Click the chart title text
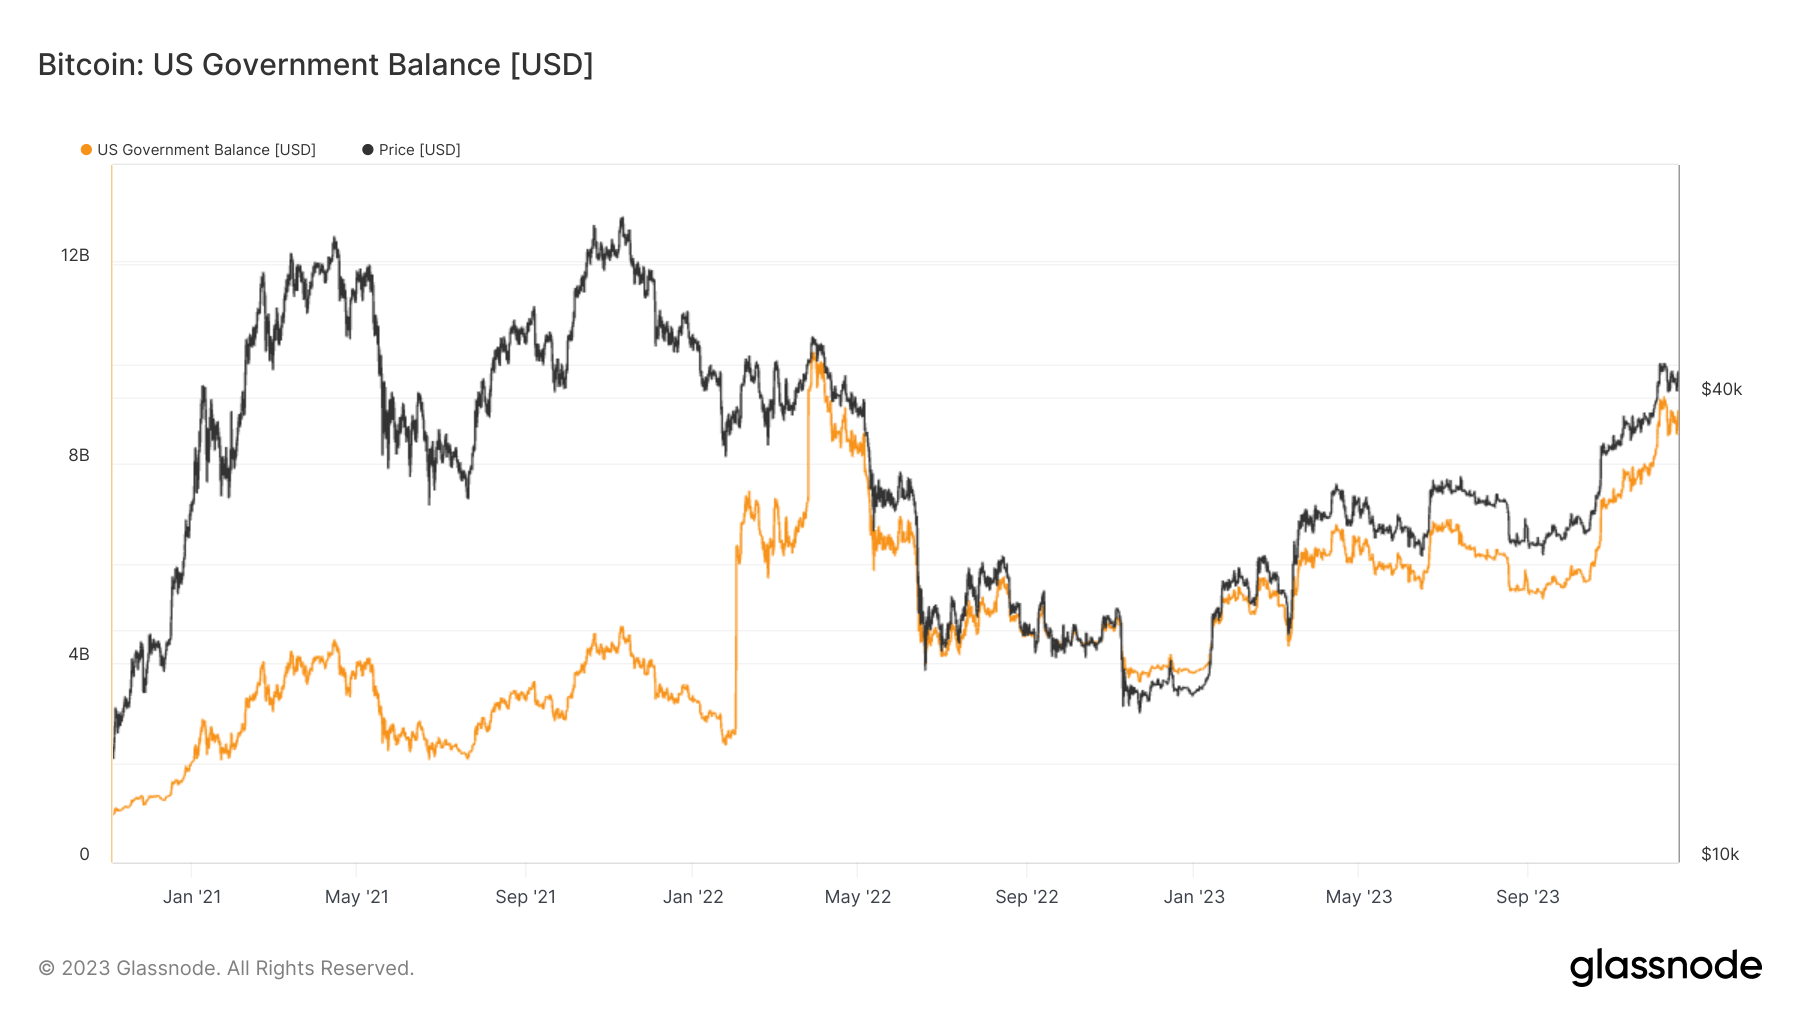 pos(316,65)
